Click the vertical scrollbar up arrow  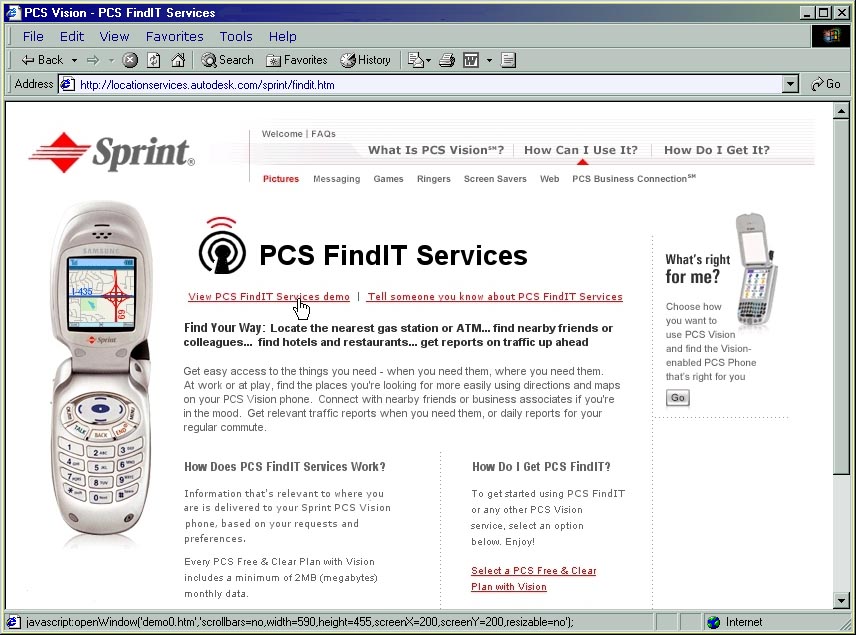841,111
